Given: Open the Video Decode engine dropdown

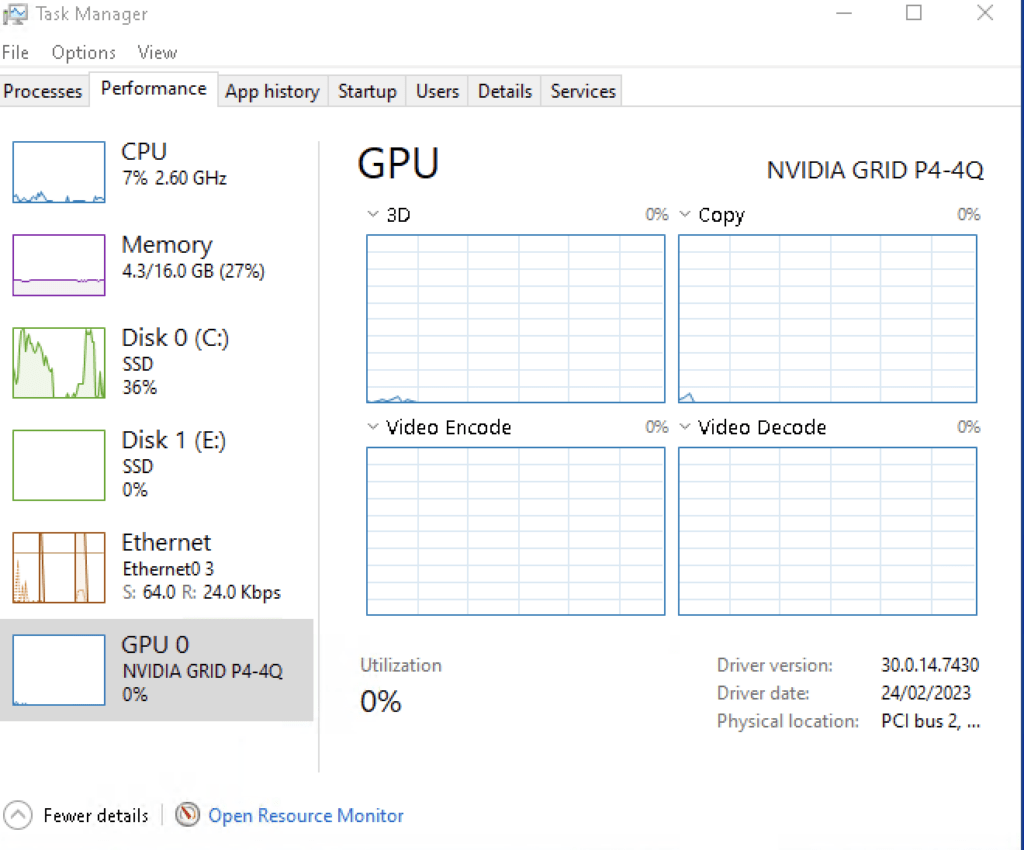Looking at the screenshot, I should tap(685, 427).
